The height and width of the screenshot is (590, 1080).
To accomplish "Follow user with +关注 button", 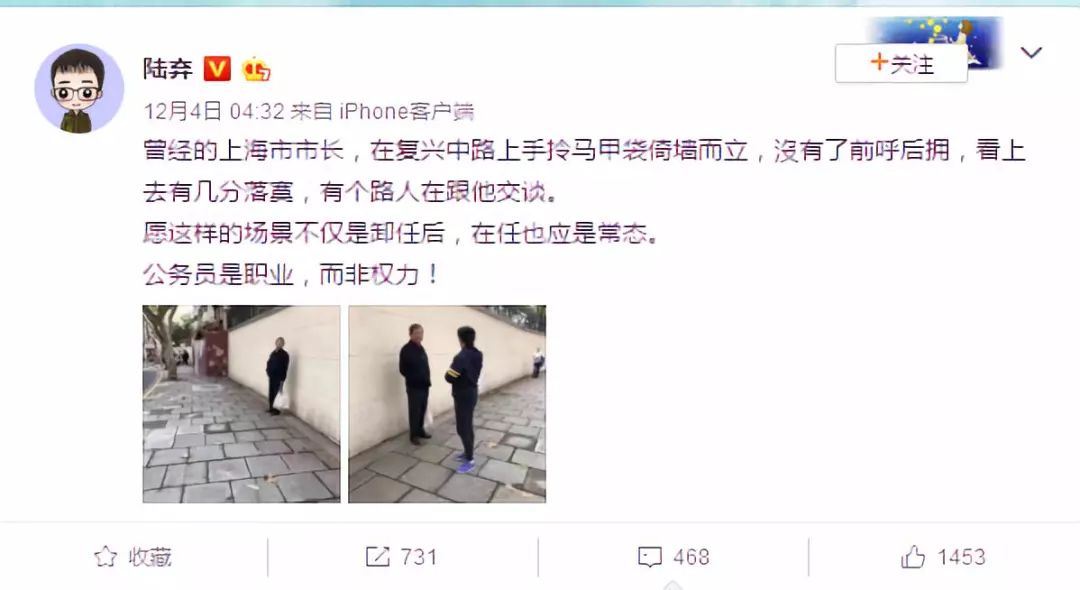I will 901,63.
